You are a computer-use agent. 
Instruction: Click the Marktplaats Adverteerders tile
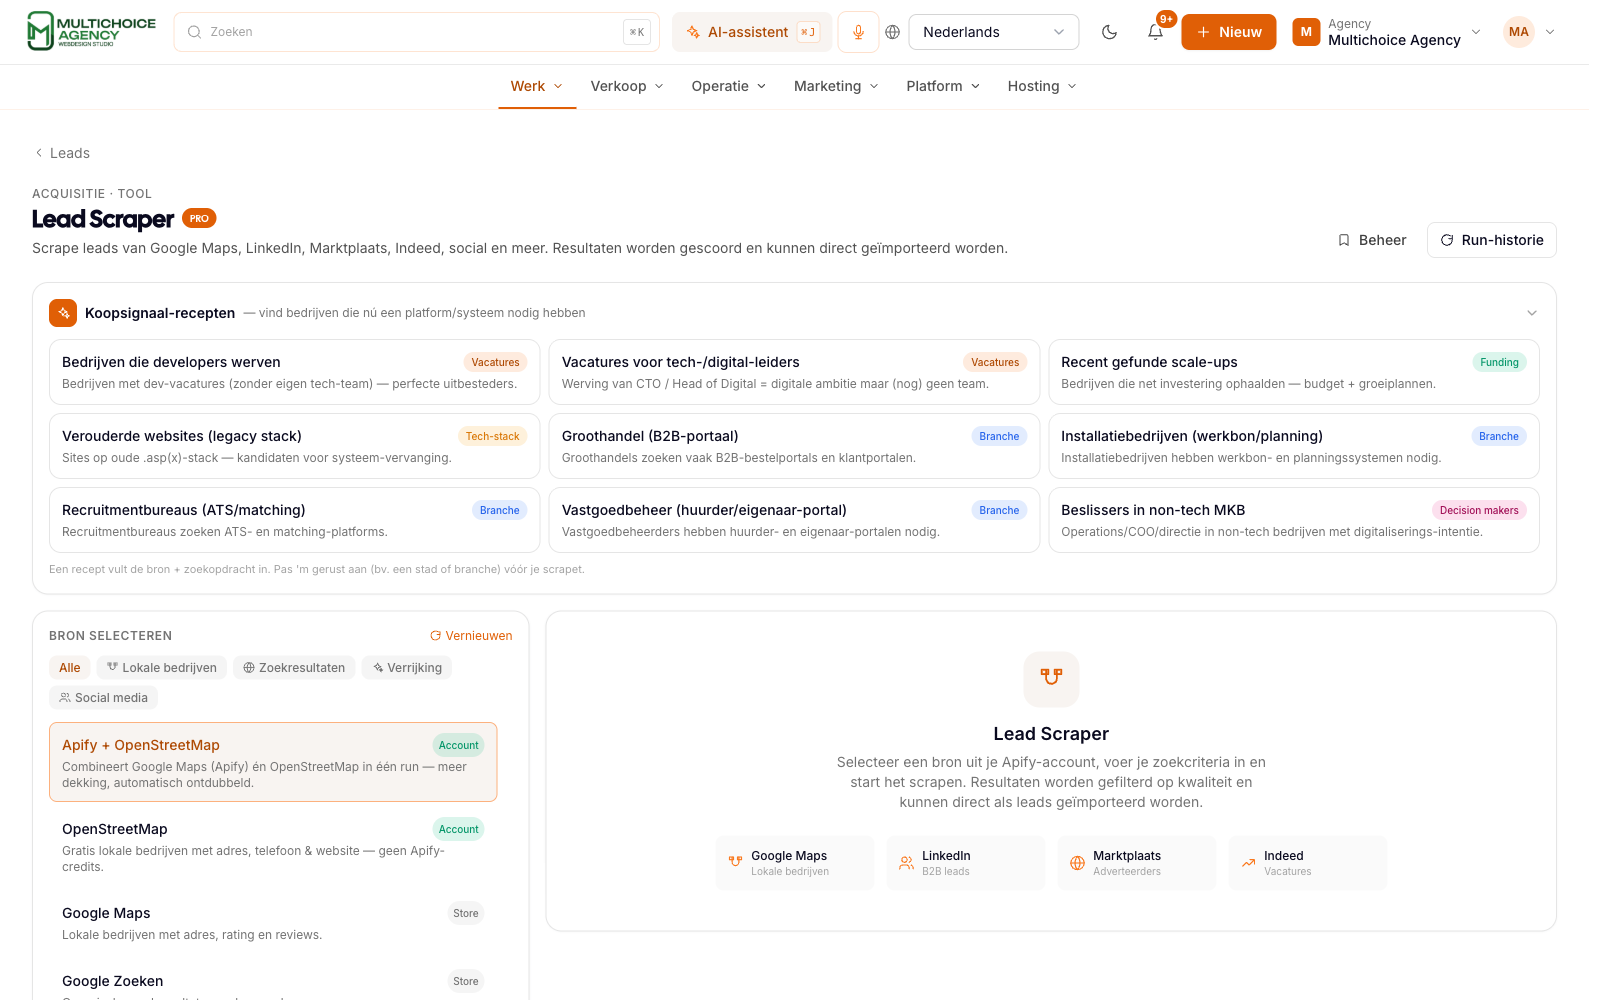pyautogui.click(x=1136, y=863)
